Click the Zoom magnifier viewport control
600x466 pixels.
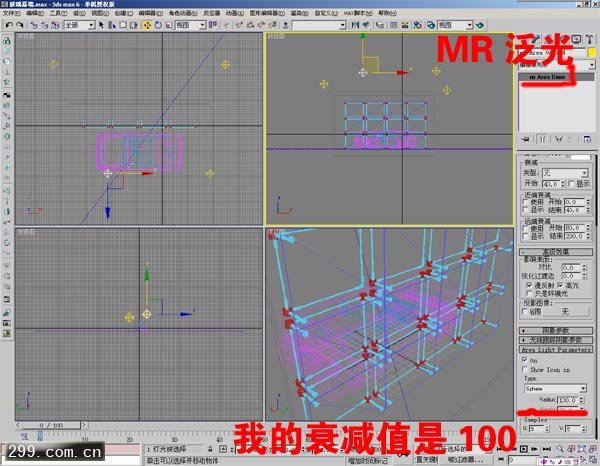[560, 449]
